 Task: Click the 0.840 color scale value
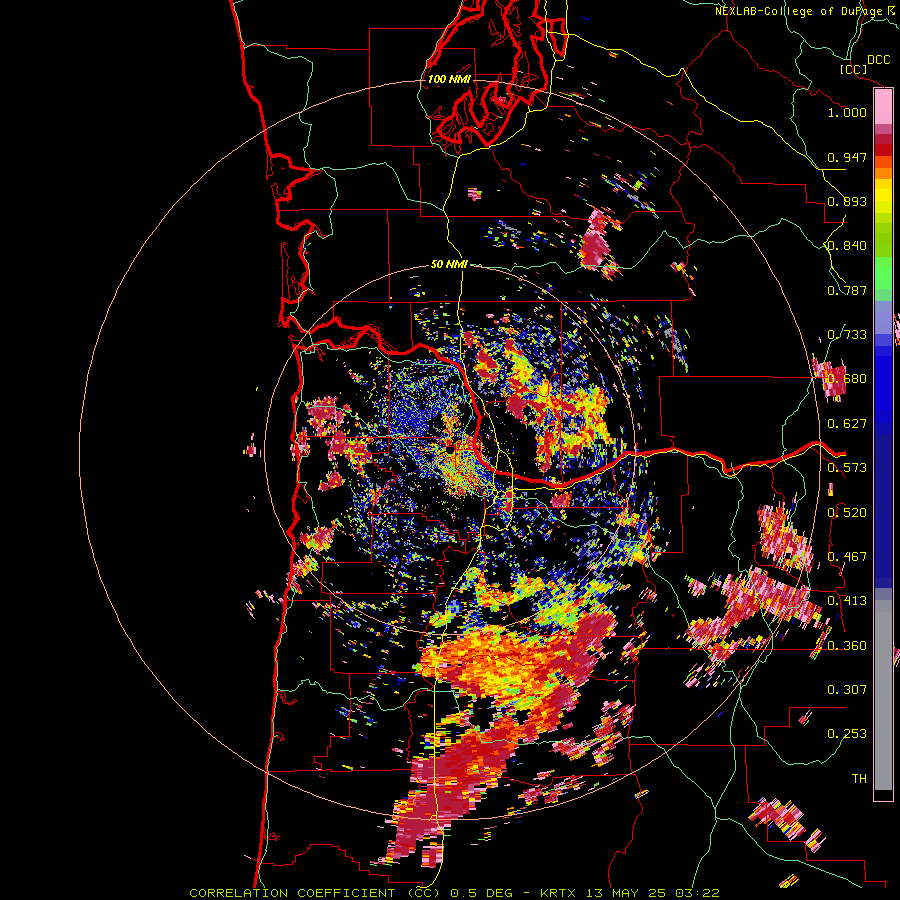point(847,246)
